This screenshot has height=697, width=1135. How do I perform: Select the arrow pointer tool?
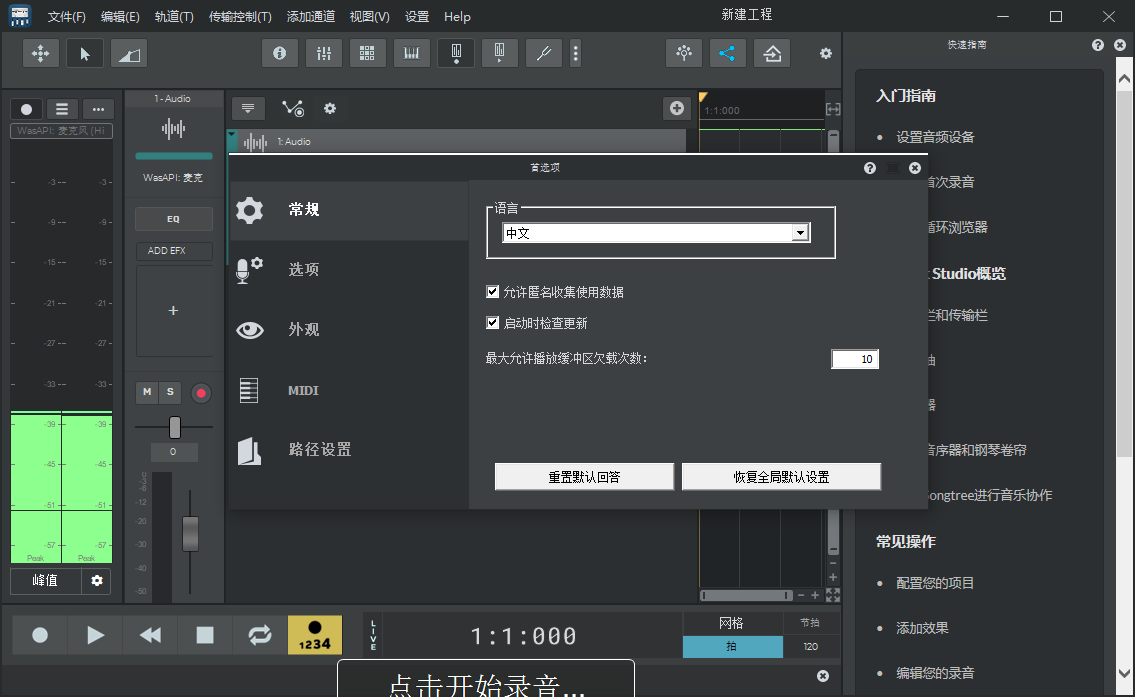tap(85, 53)
